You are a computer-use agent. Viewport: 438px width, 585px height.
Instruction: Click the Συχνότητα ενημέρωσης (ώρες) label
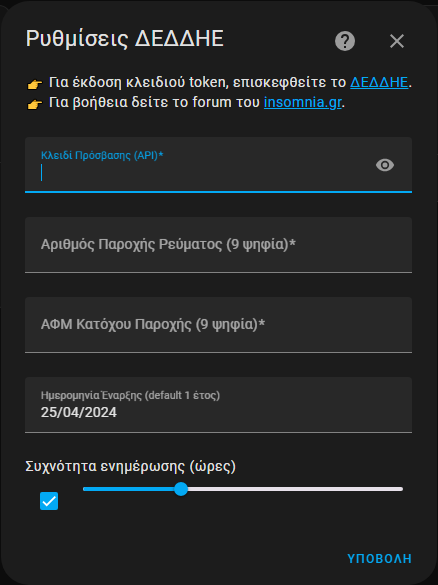(131, 466)
